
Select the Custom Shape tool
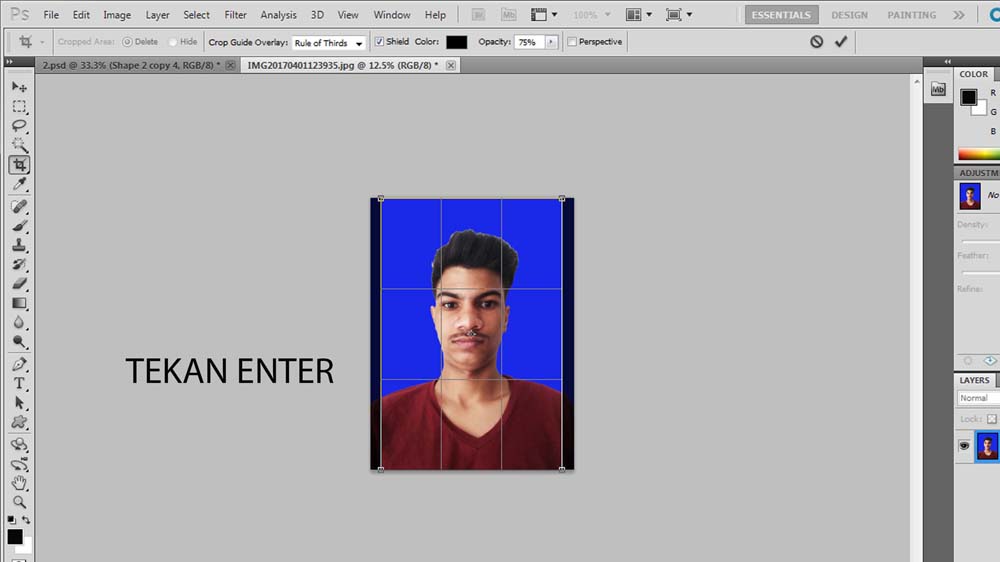click(19, 422)
